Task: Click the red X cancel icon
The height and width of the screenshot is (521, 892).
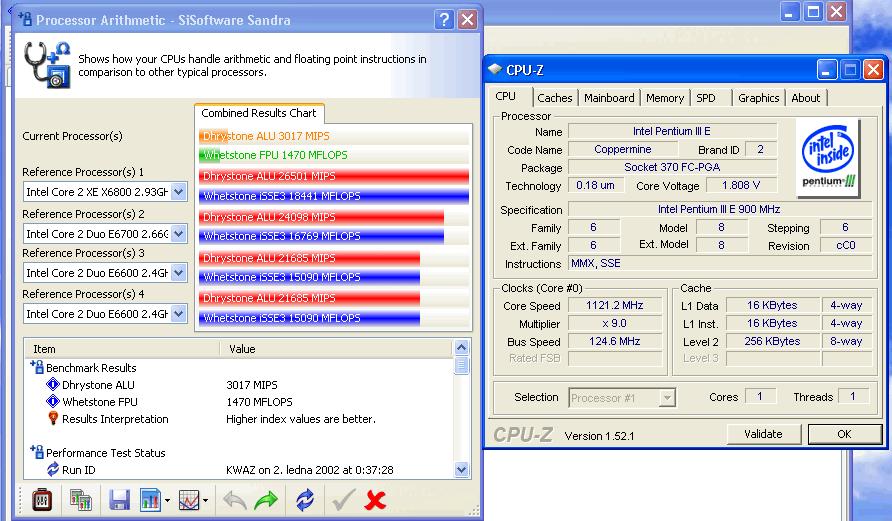Action: [375, 499]
